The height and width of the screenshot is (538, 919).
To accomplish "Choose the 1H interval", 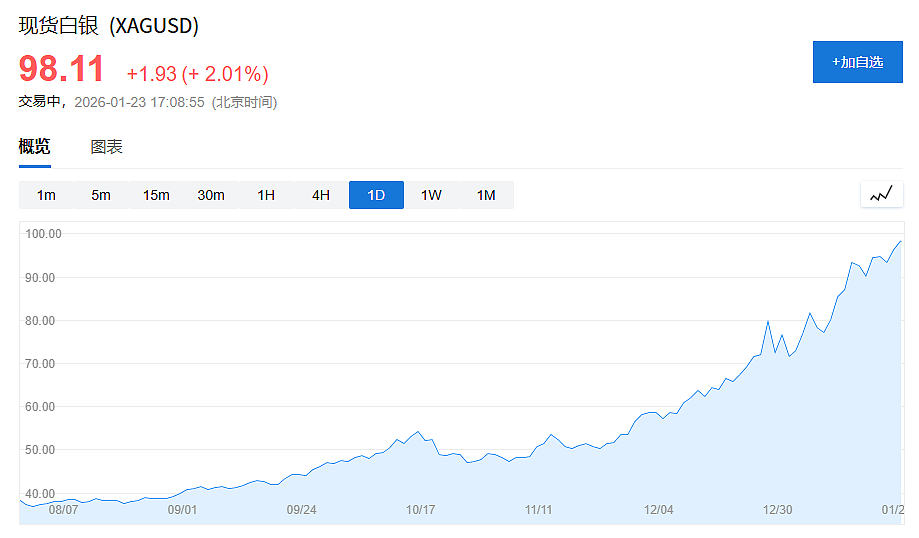I will pos(266,195).
